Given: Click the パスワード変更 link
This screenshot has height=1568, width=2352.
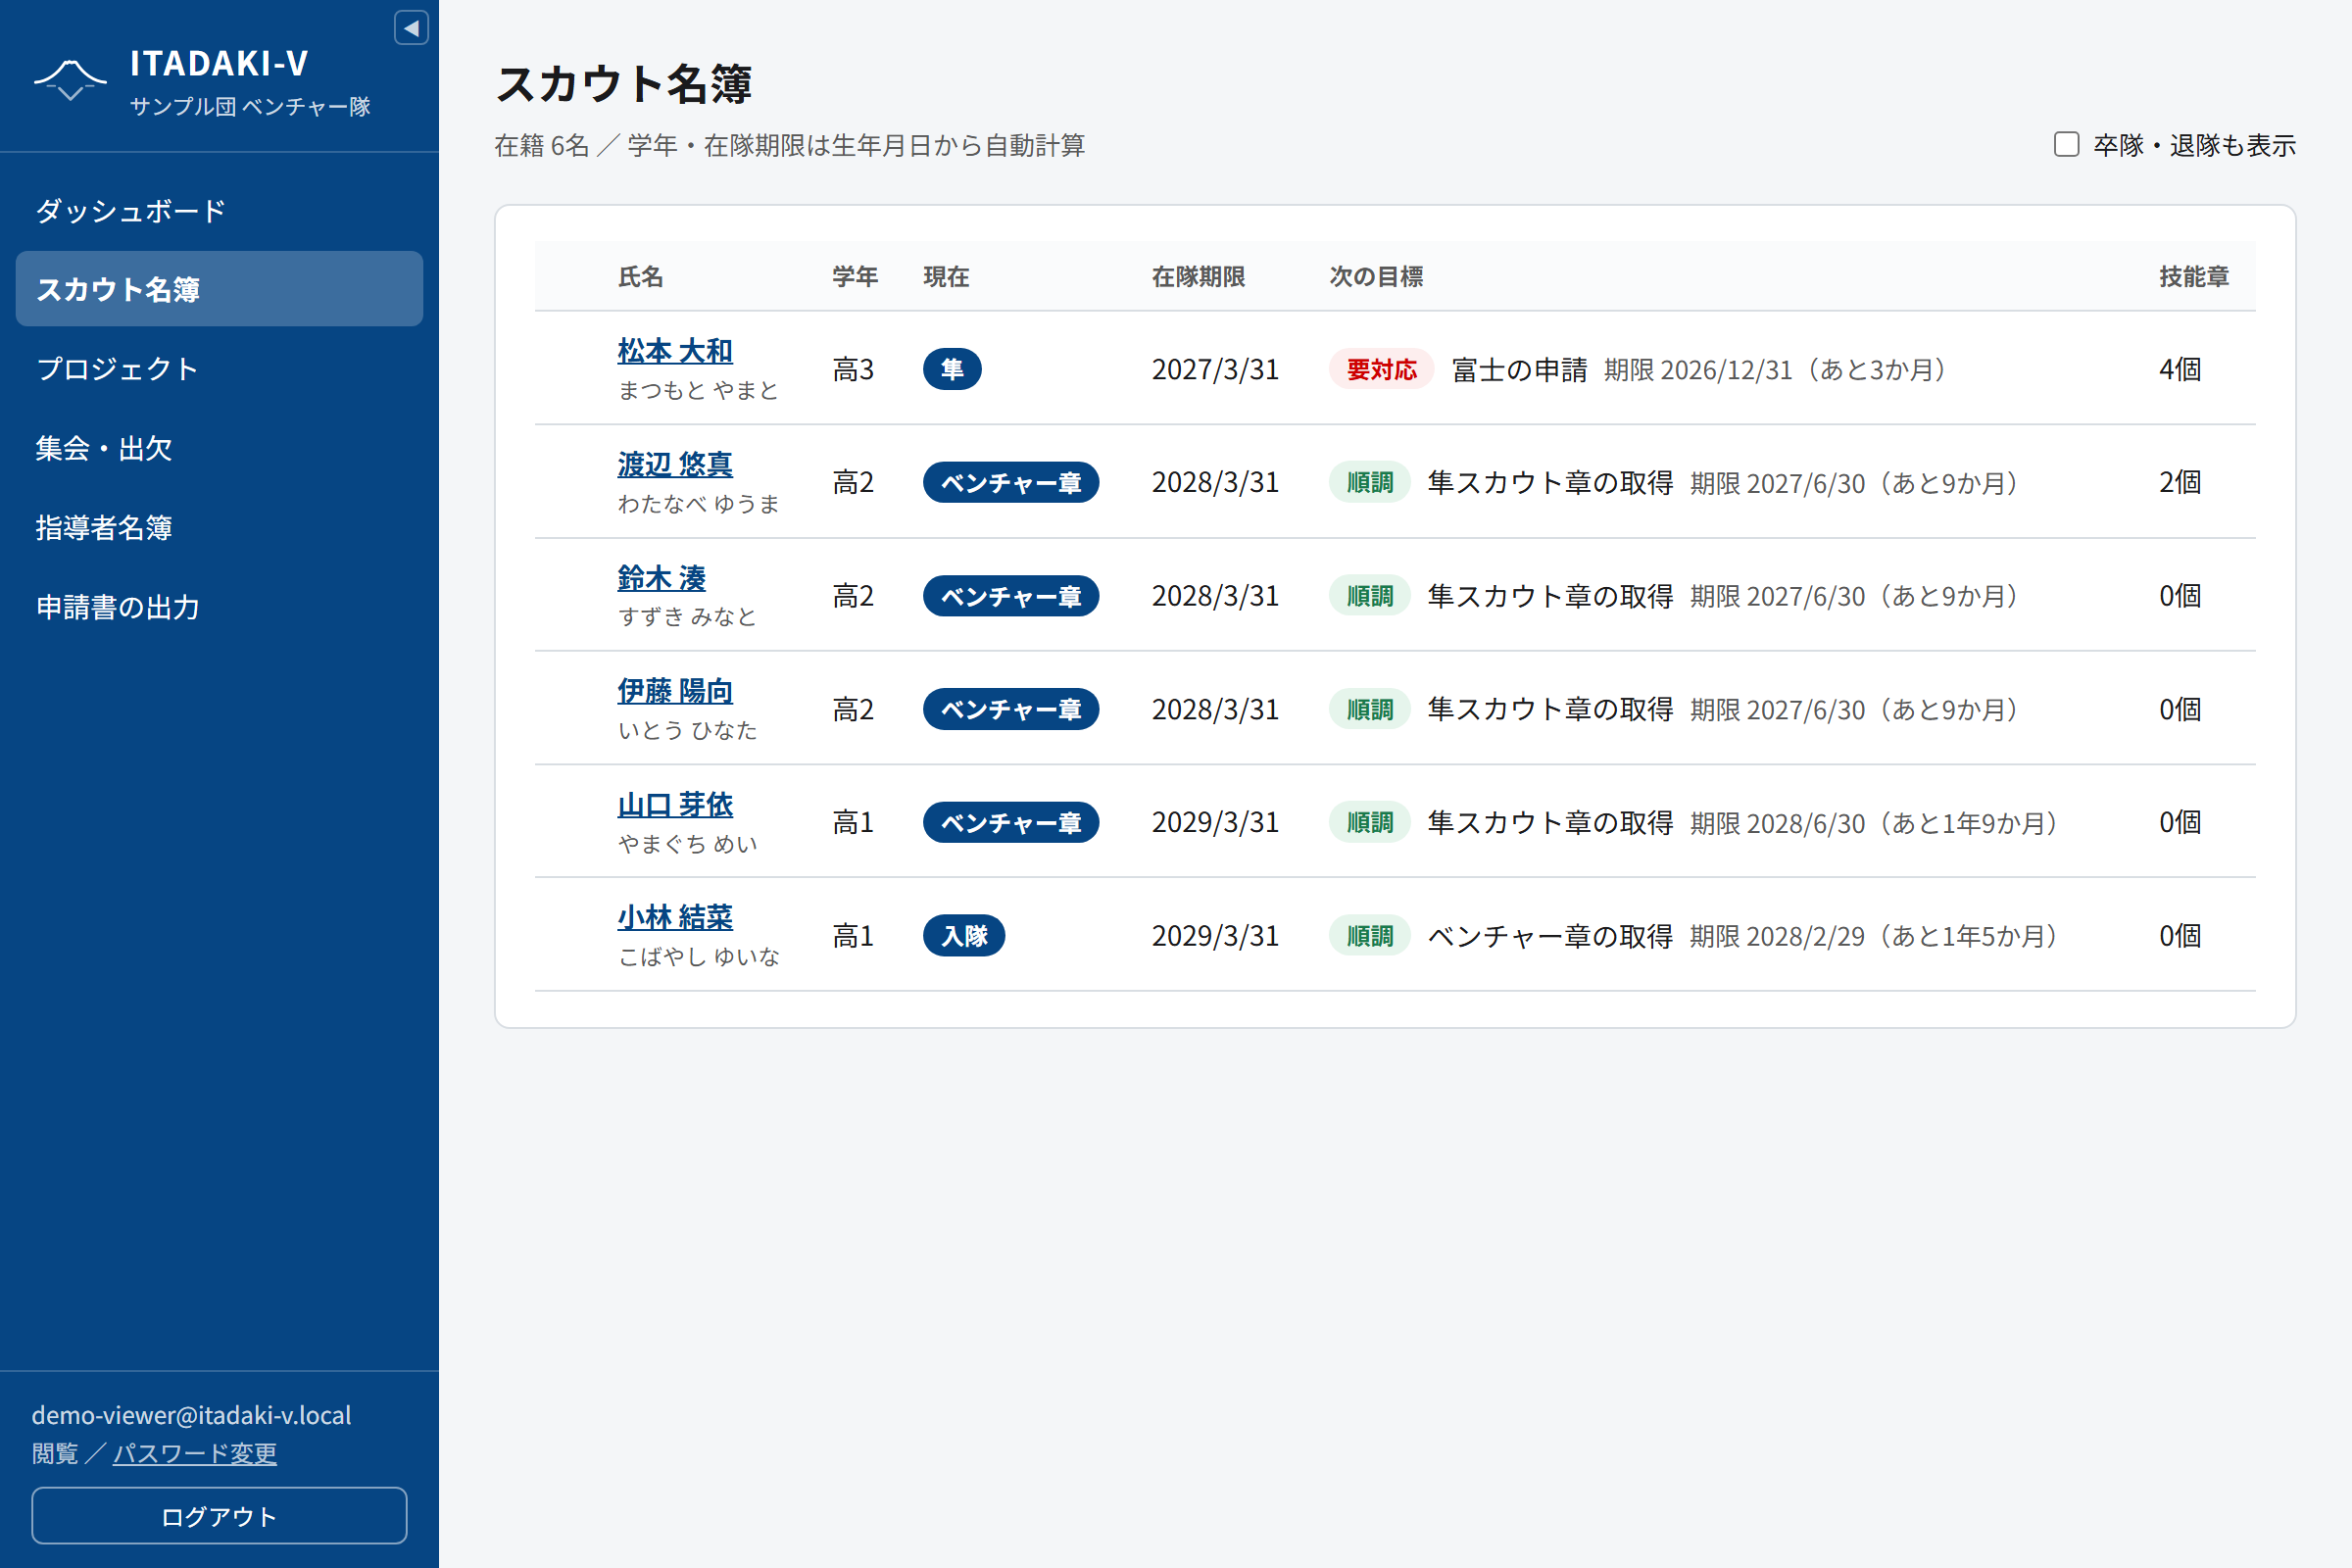Looking at the screenshot, I should tap(195, 1453).
